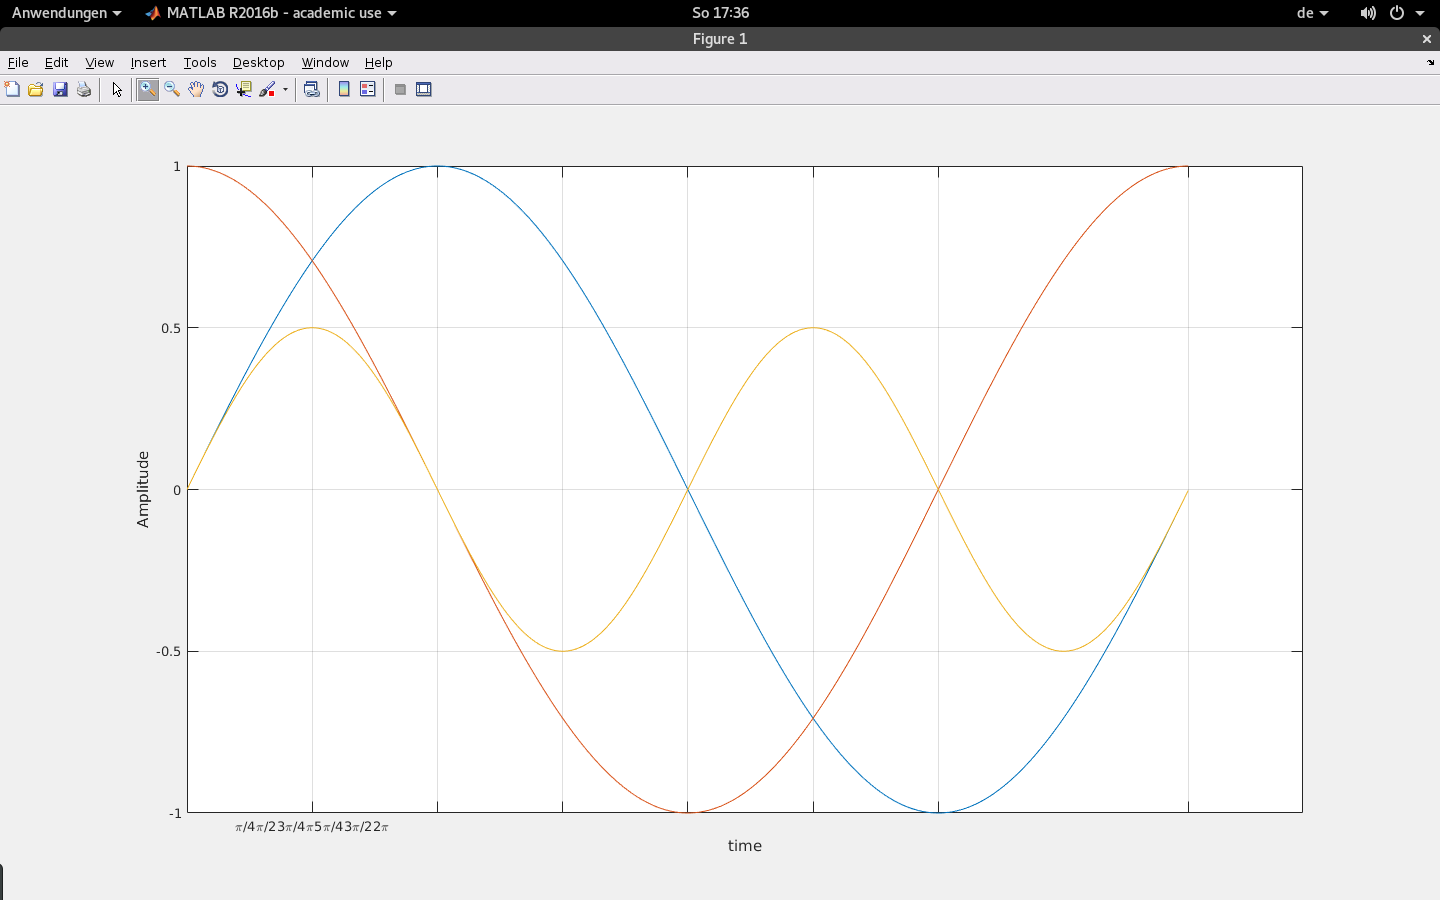
Task: Open the de keyboard layout dropdown
Action: [x=1312, y=13]
